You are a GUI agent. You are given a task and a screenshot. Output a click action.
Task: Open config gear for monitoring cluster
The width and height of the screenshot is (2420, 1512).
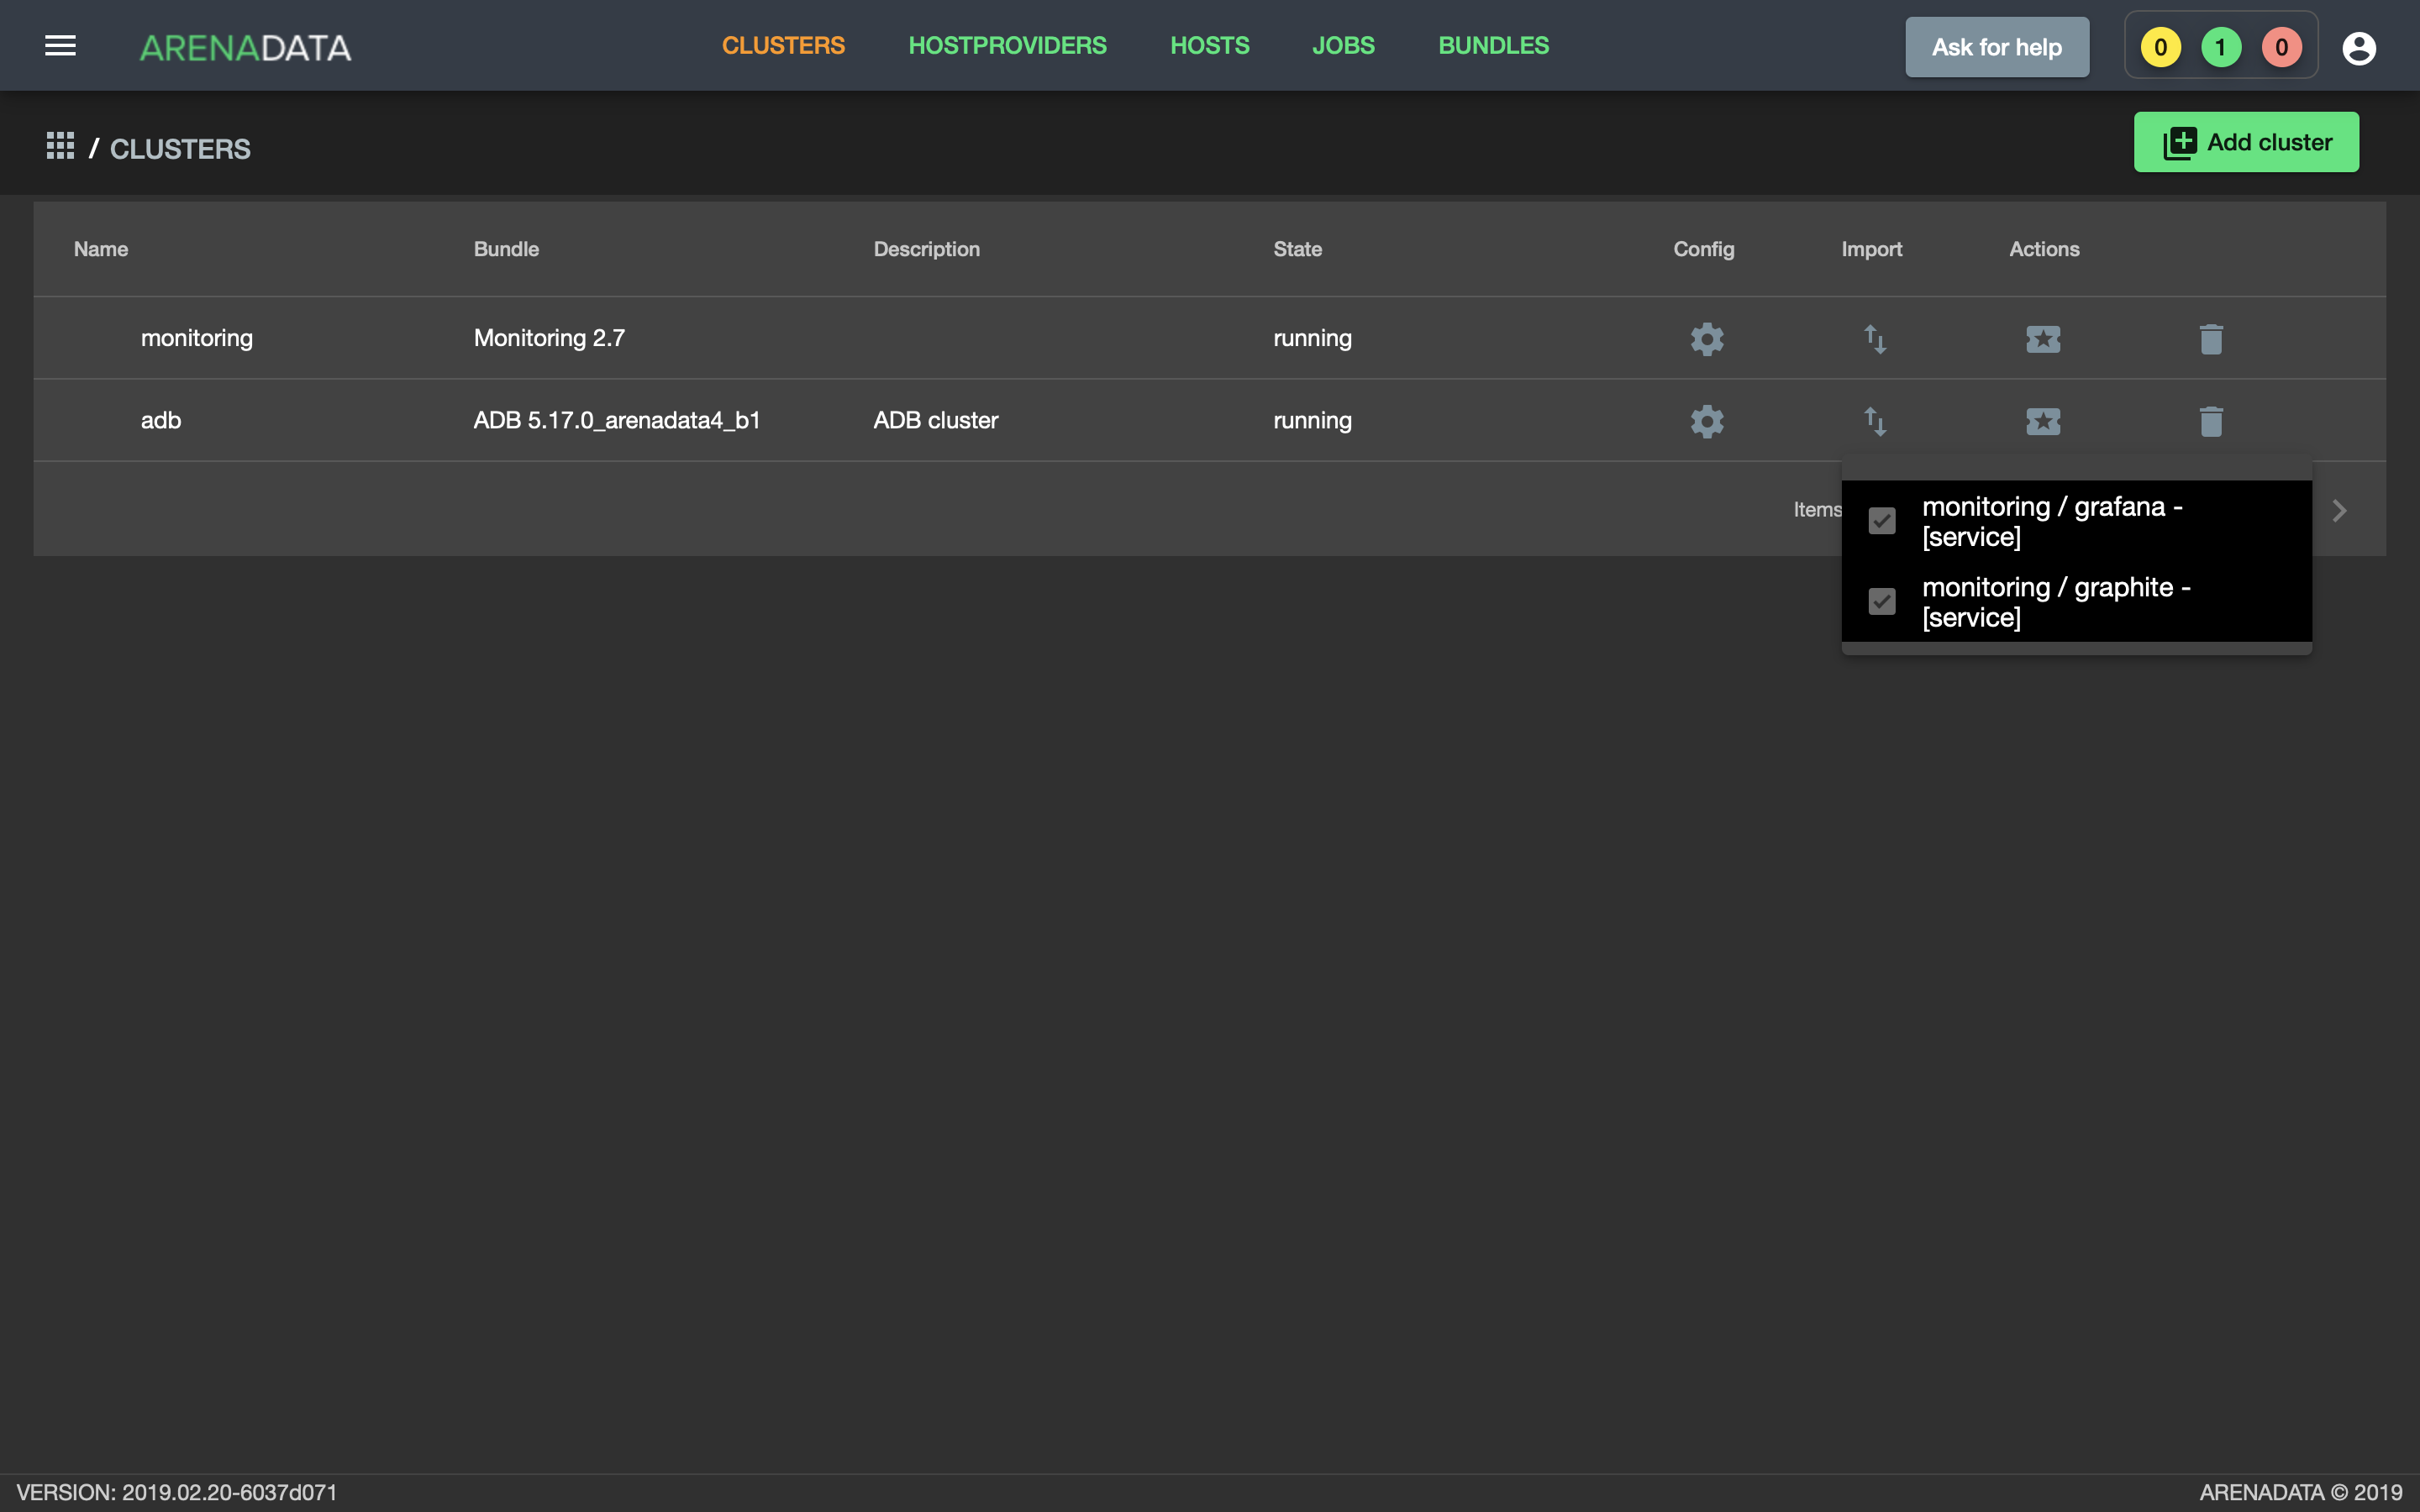(x=1707, y=339)
